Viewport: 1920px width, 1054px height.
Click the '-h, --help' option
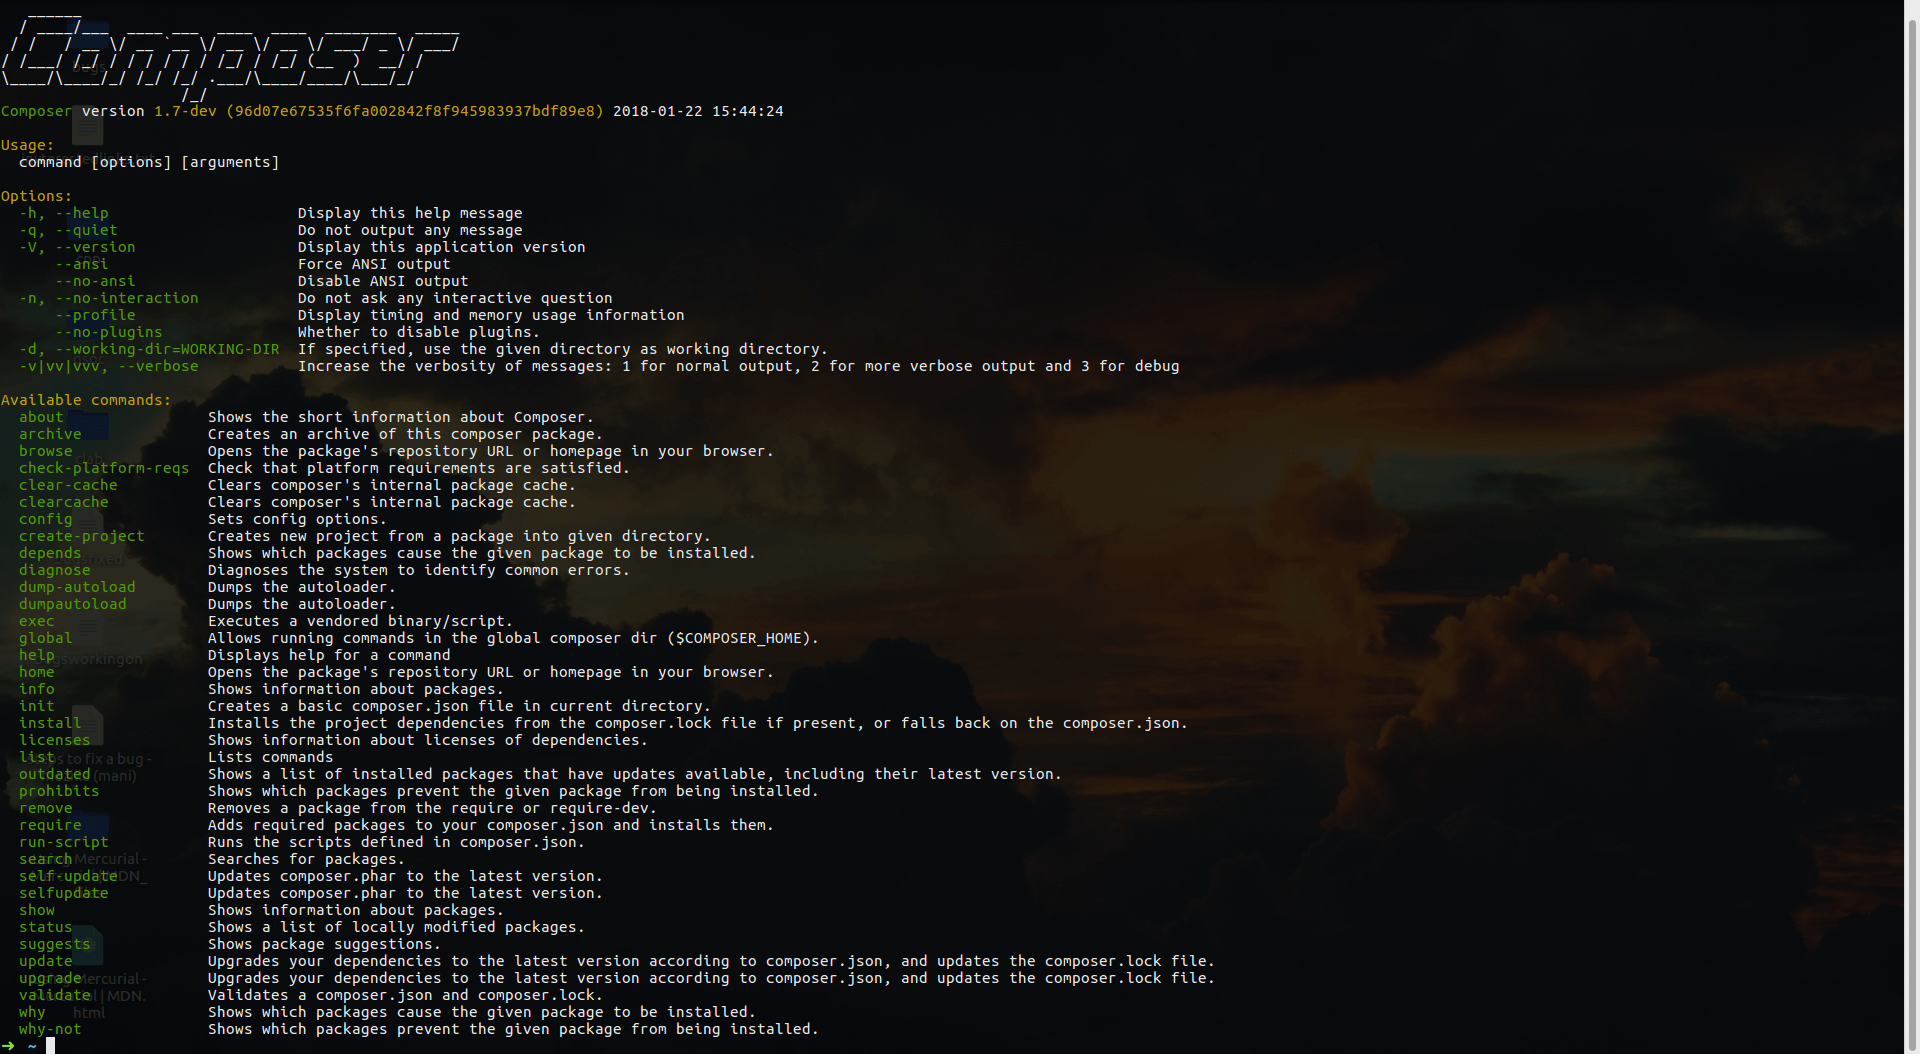tap(64, 213)
